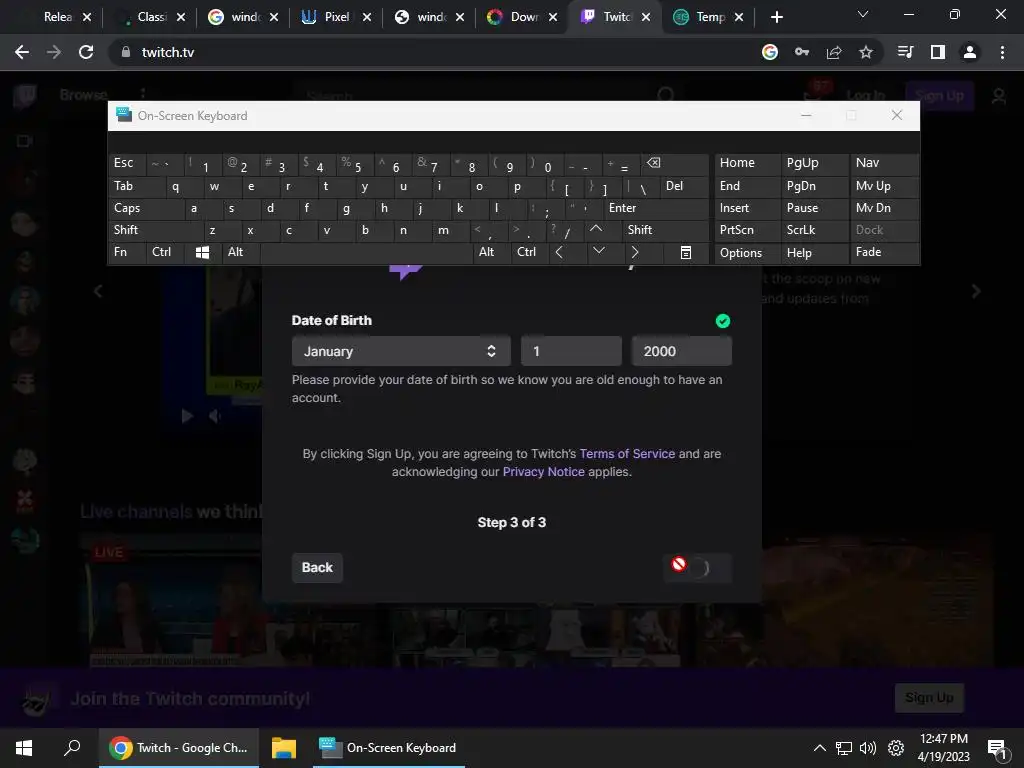Click the space bar on keyboard
The height and width of the screenshot is (768, 1024).
pyautogui.click(x=366, y=252)
